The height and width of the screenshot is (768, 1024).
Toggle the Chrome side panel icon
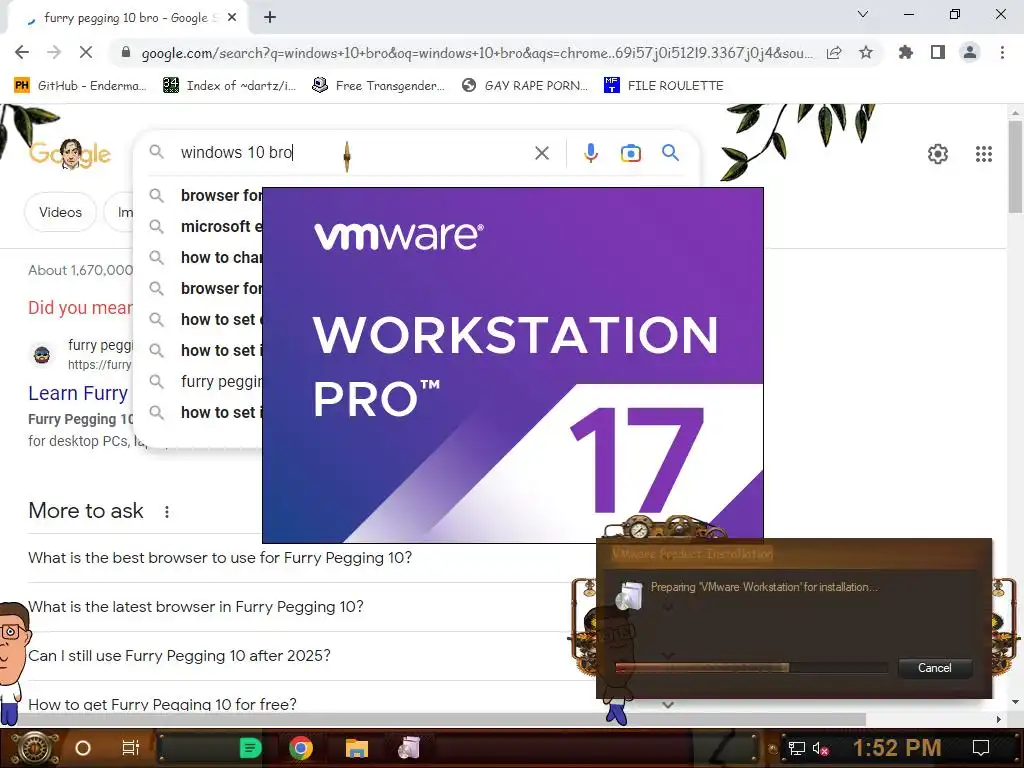coord(938,52)
